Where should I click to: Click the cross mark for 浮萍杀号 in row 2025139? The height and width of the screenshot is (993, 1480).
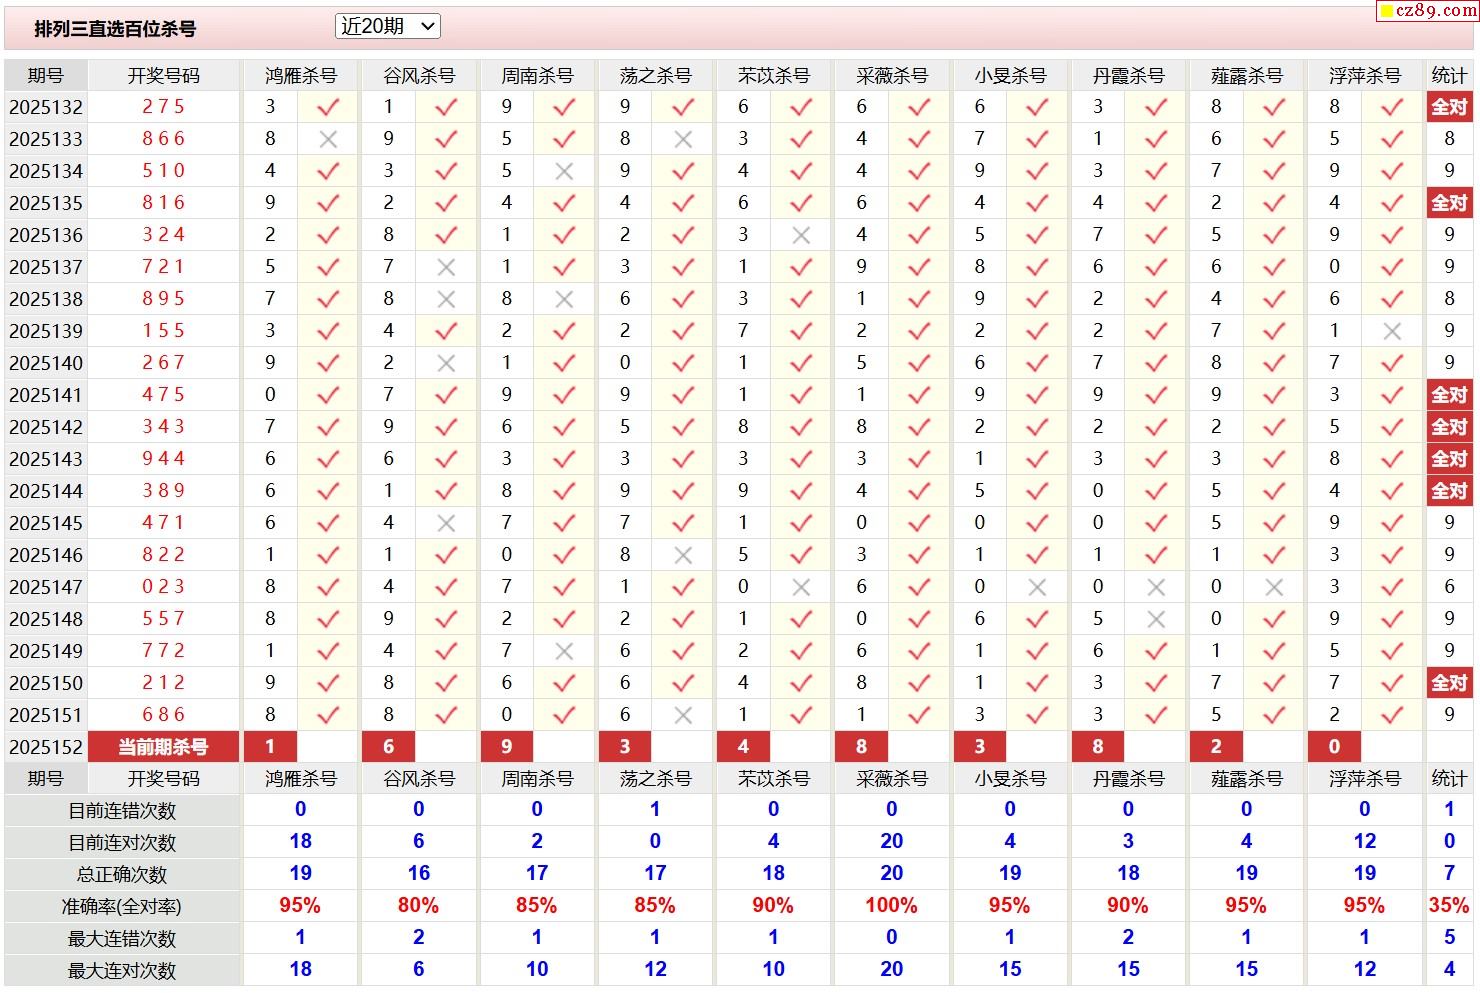[1392, 331]
